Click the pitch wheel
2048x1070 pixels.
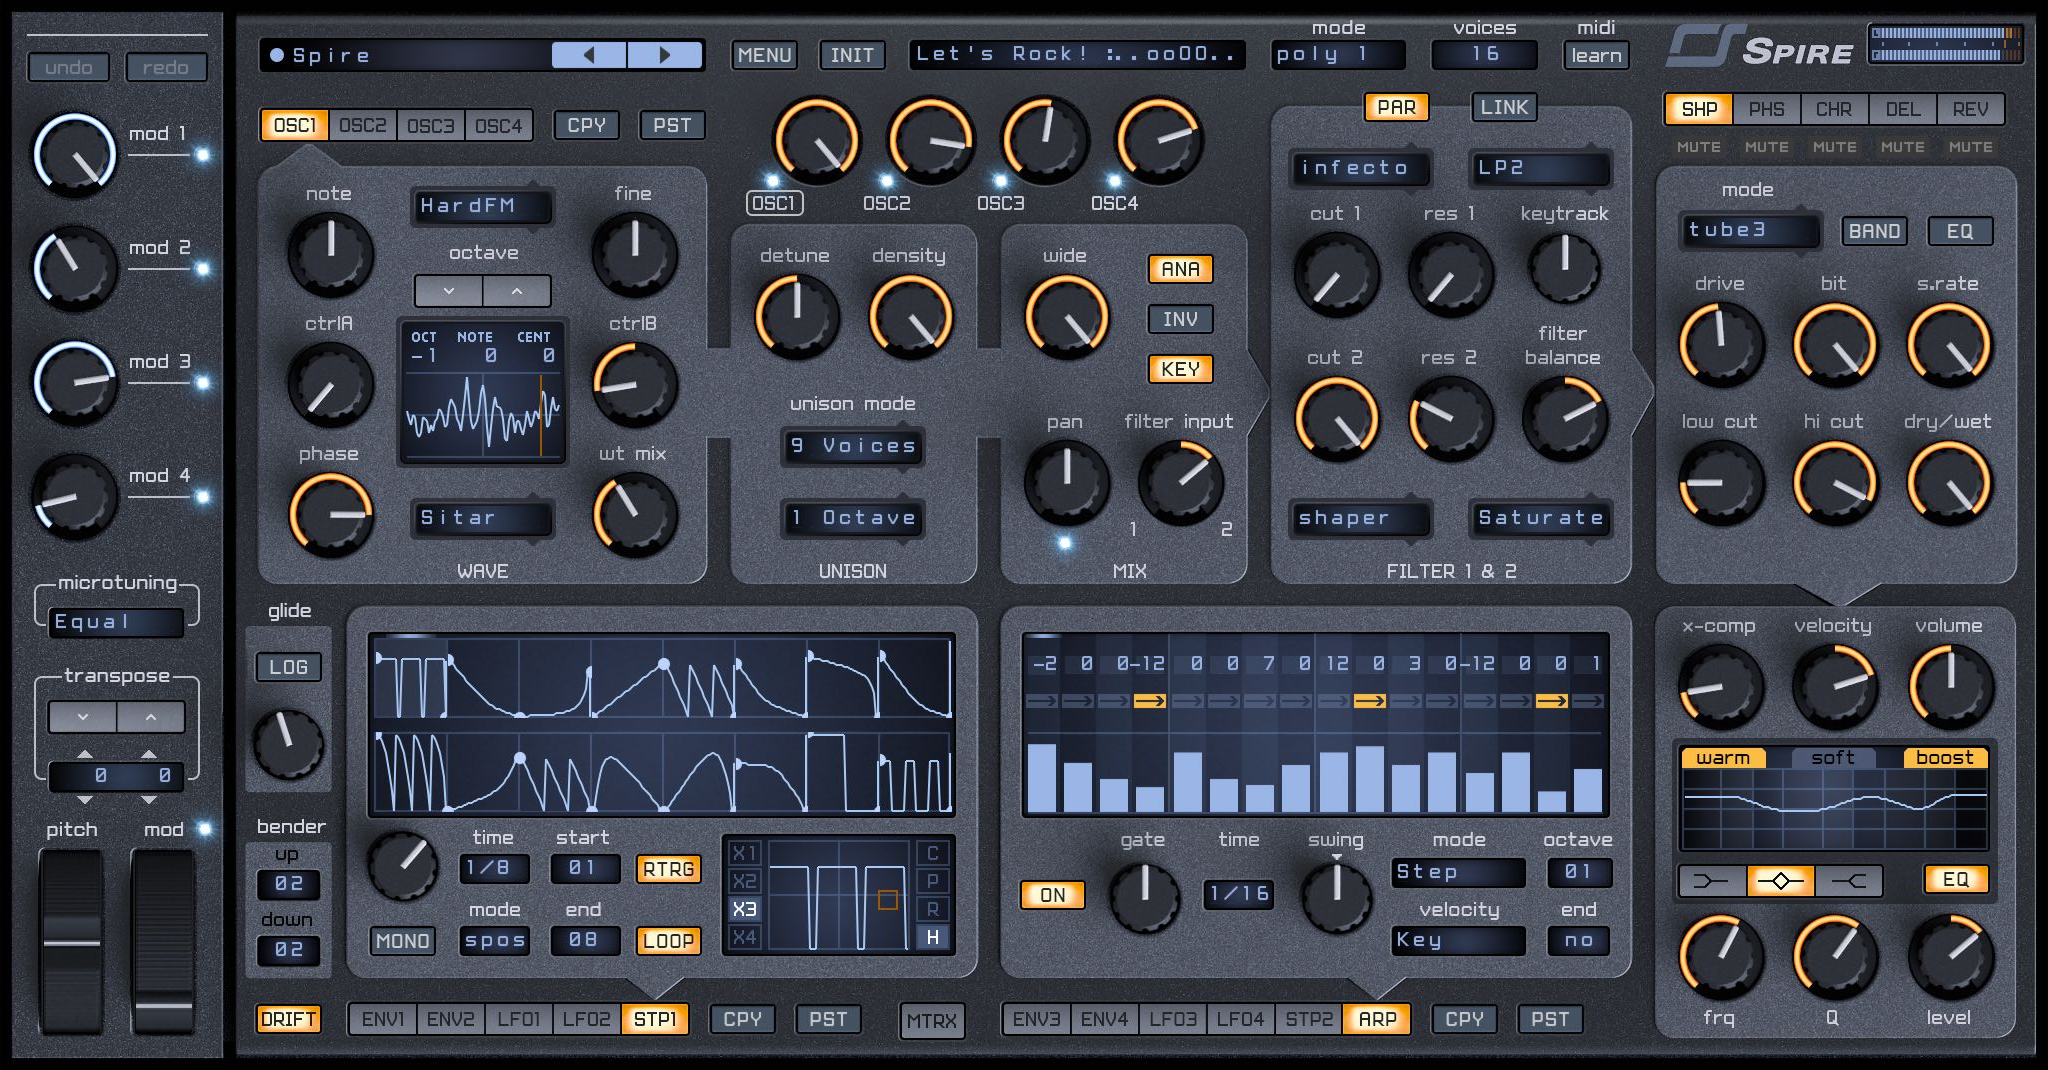71,940
